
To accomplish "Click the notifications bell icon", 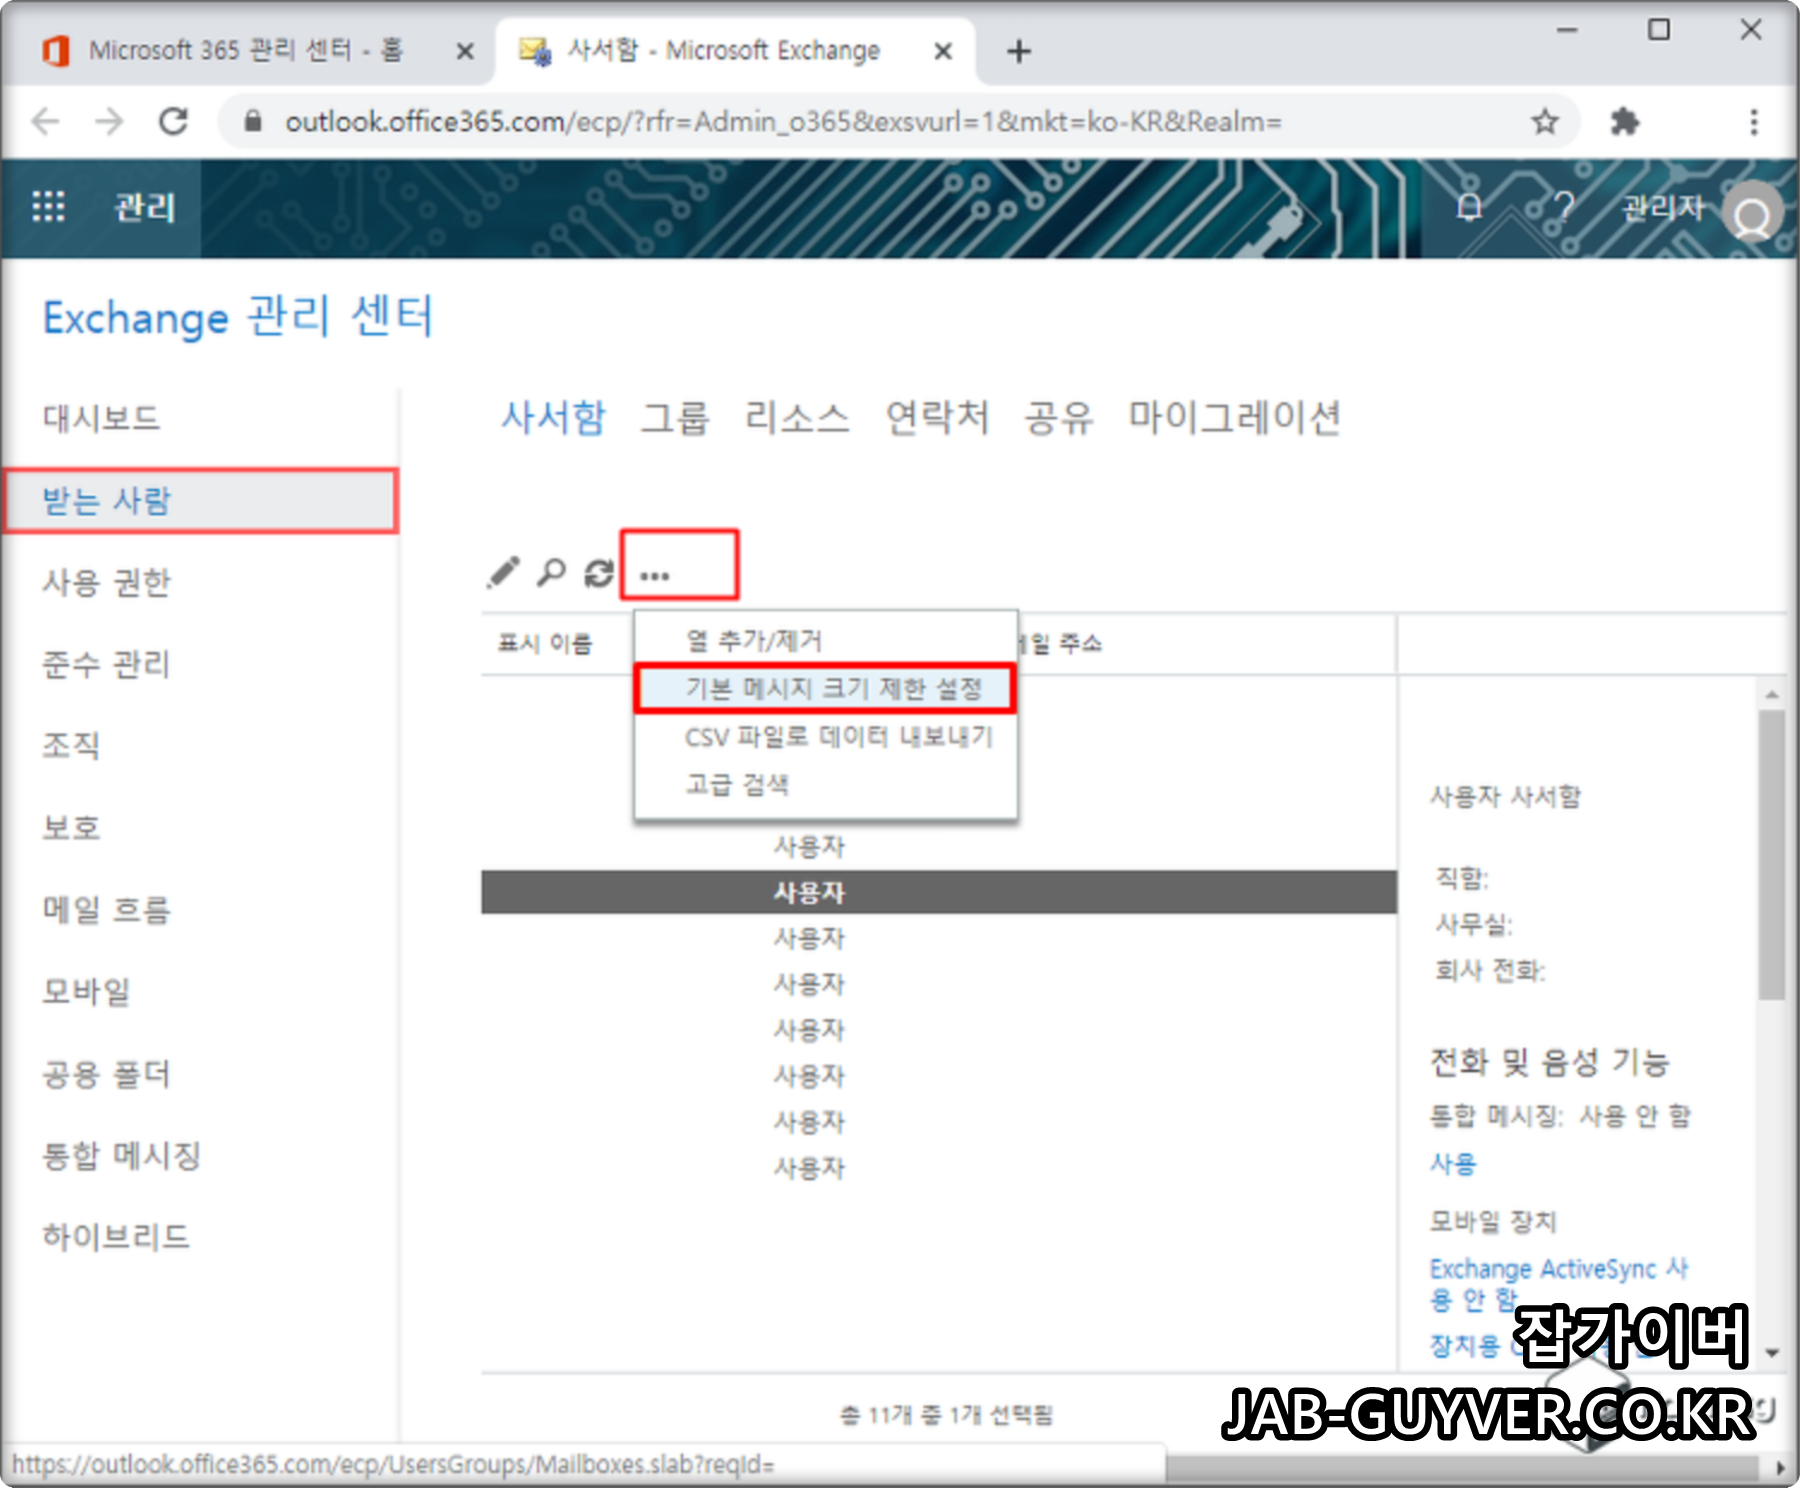I will pos(1468,207).
